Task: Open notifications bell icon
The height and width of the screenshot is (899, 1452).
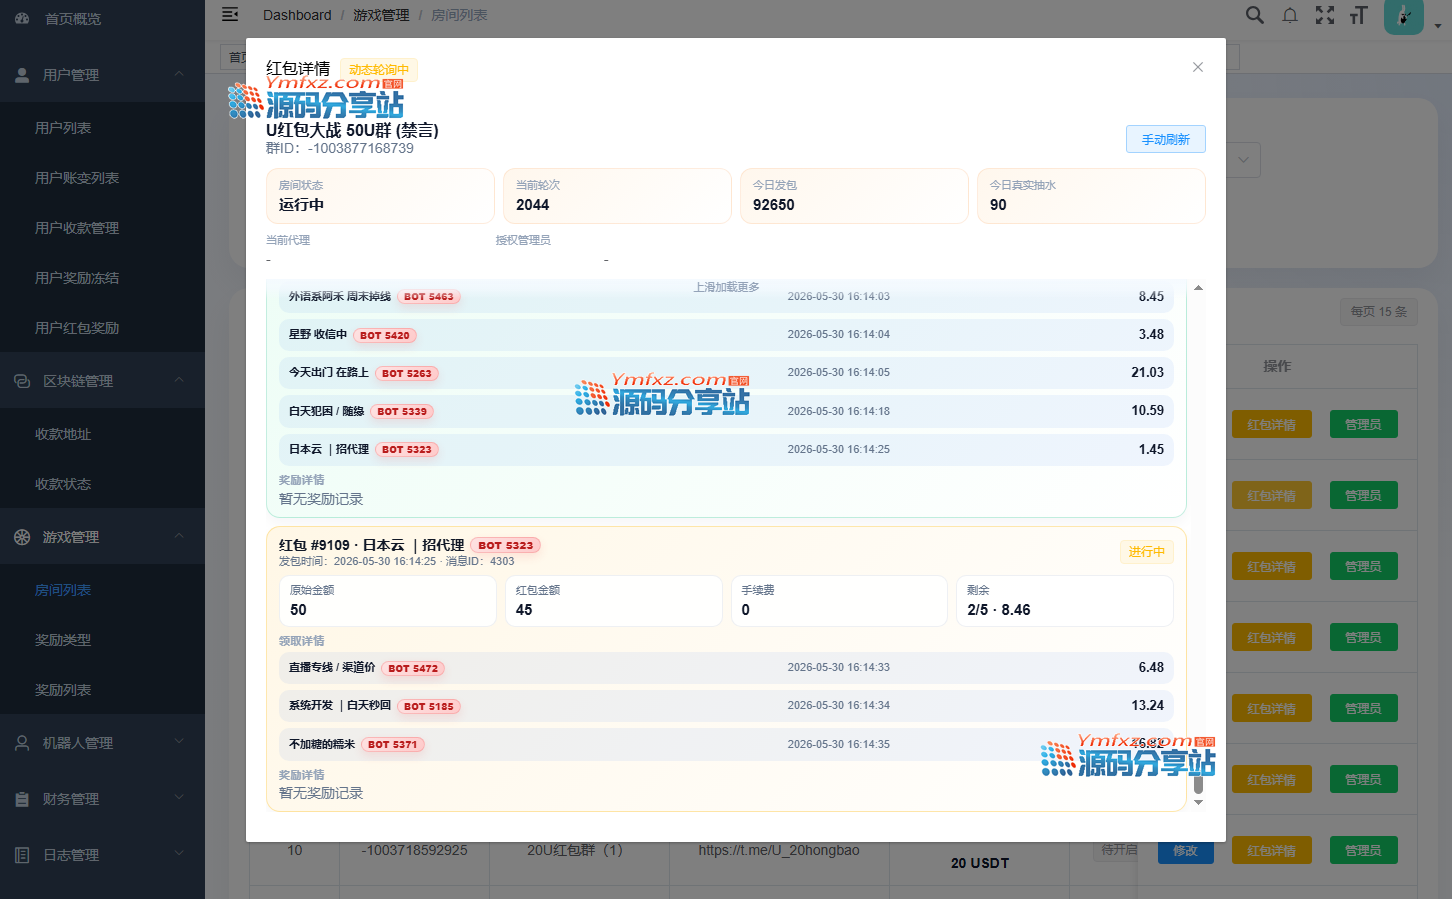Action: tap(1290, 15)
